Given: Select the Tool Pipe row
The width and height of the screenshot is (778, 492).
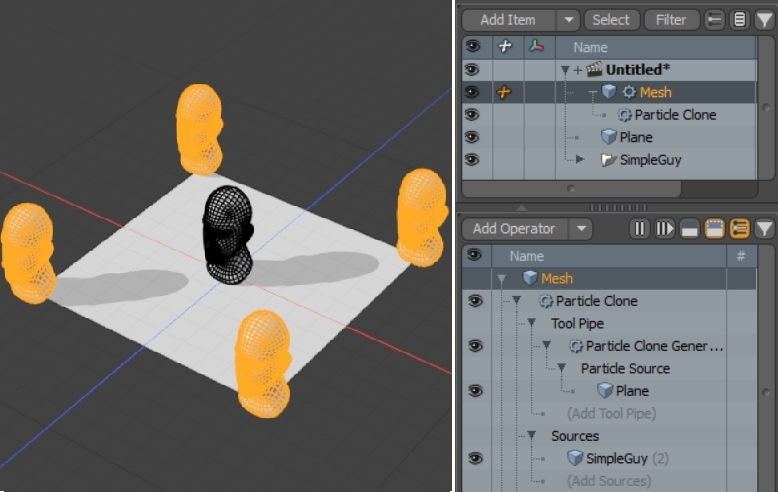Looking at the screenshot, I should point(578,324).
